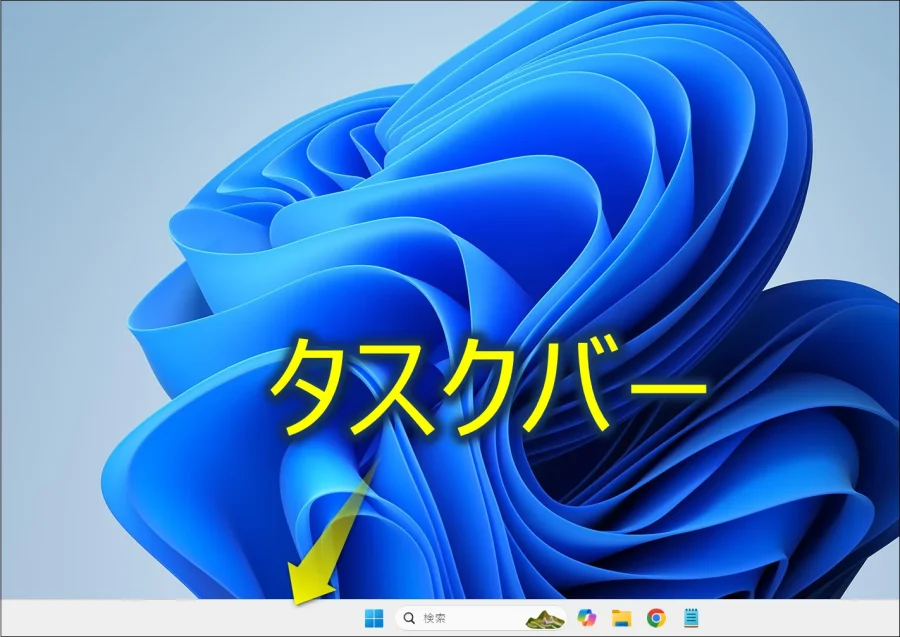
Task: Click the magnifier icon in search box
Action: pyautogui.click(x=409, y=618)
